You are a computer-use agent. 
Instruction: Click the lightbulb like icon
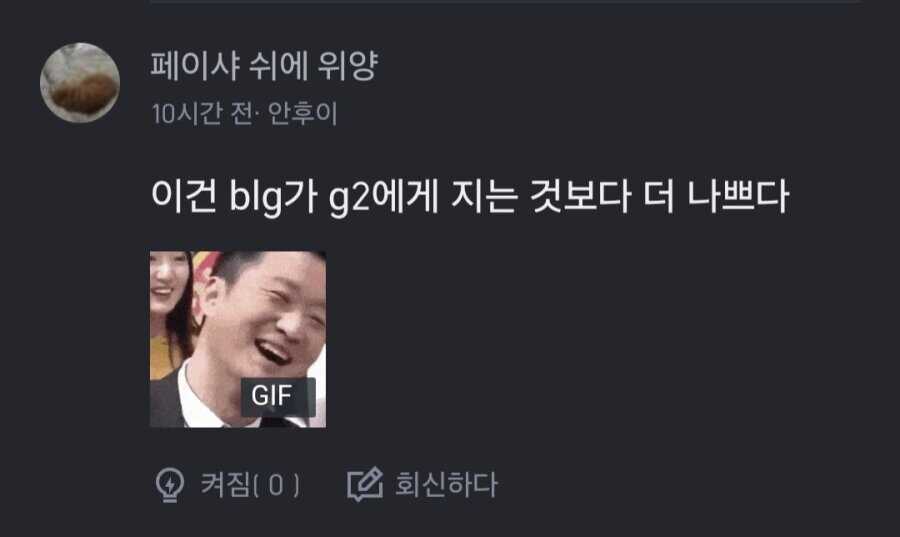[170, 485]
